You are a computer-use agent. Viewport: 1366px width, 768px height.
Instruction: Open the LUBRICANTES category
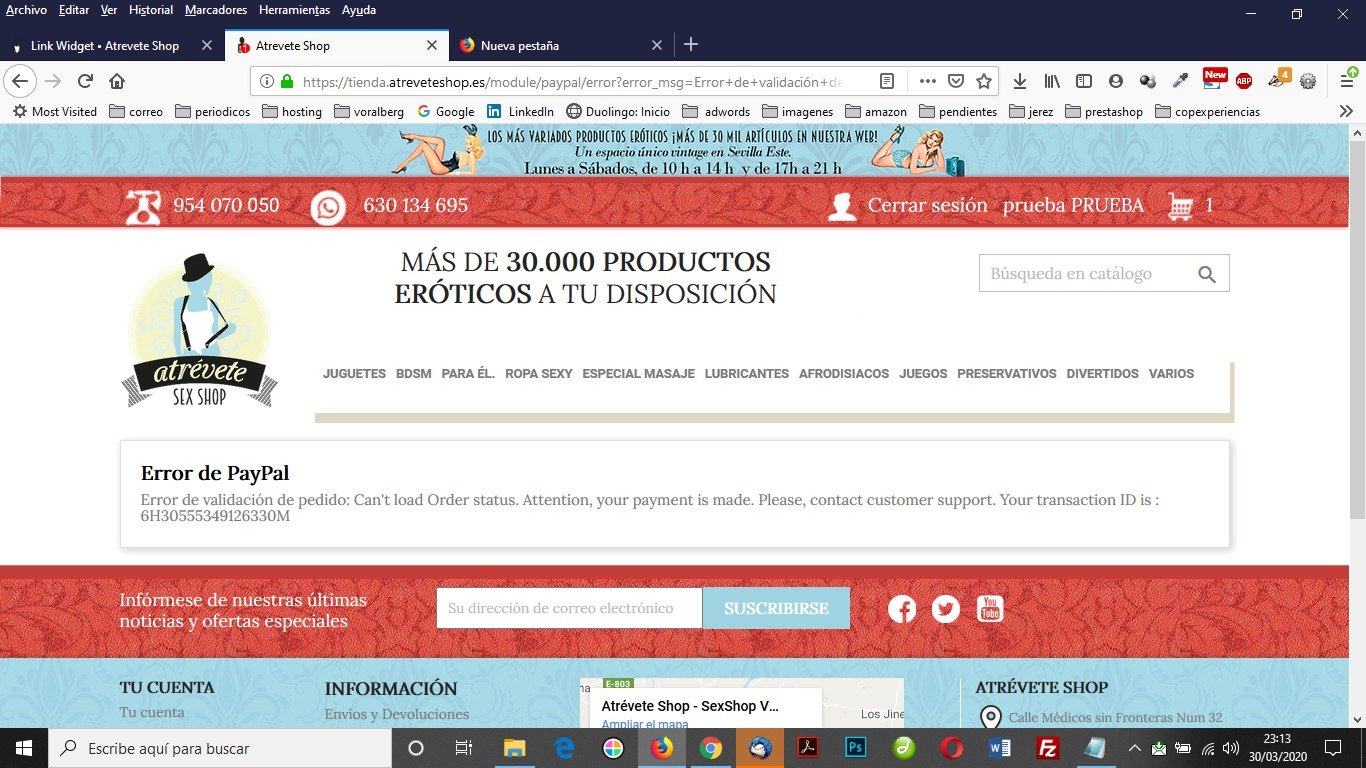(x=747, y=374)
